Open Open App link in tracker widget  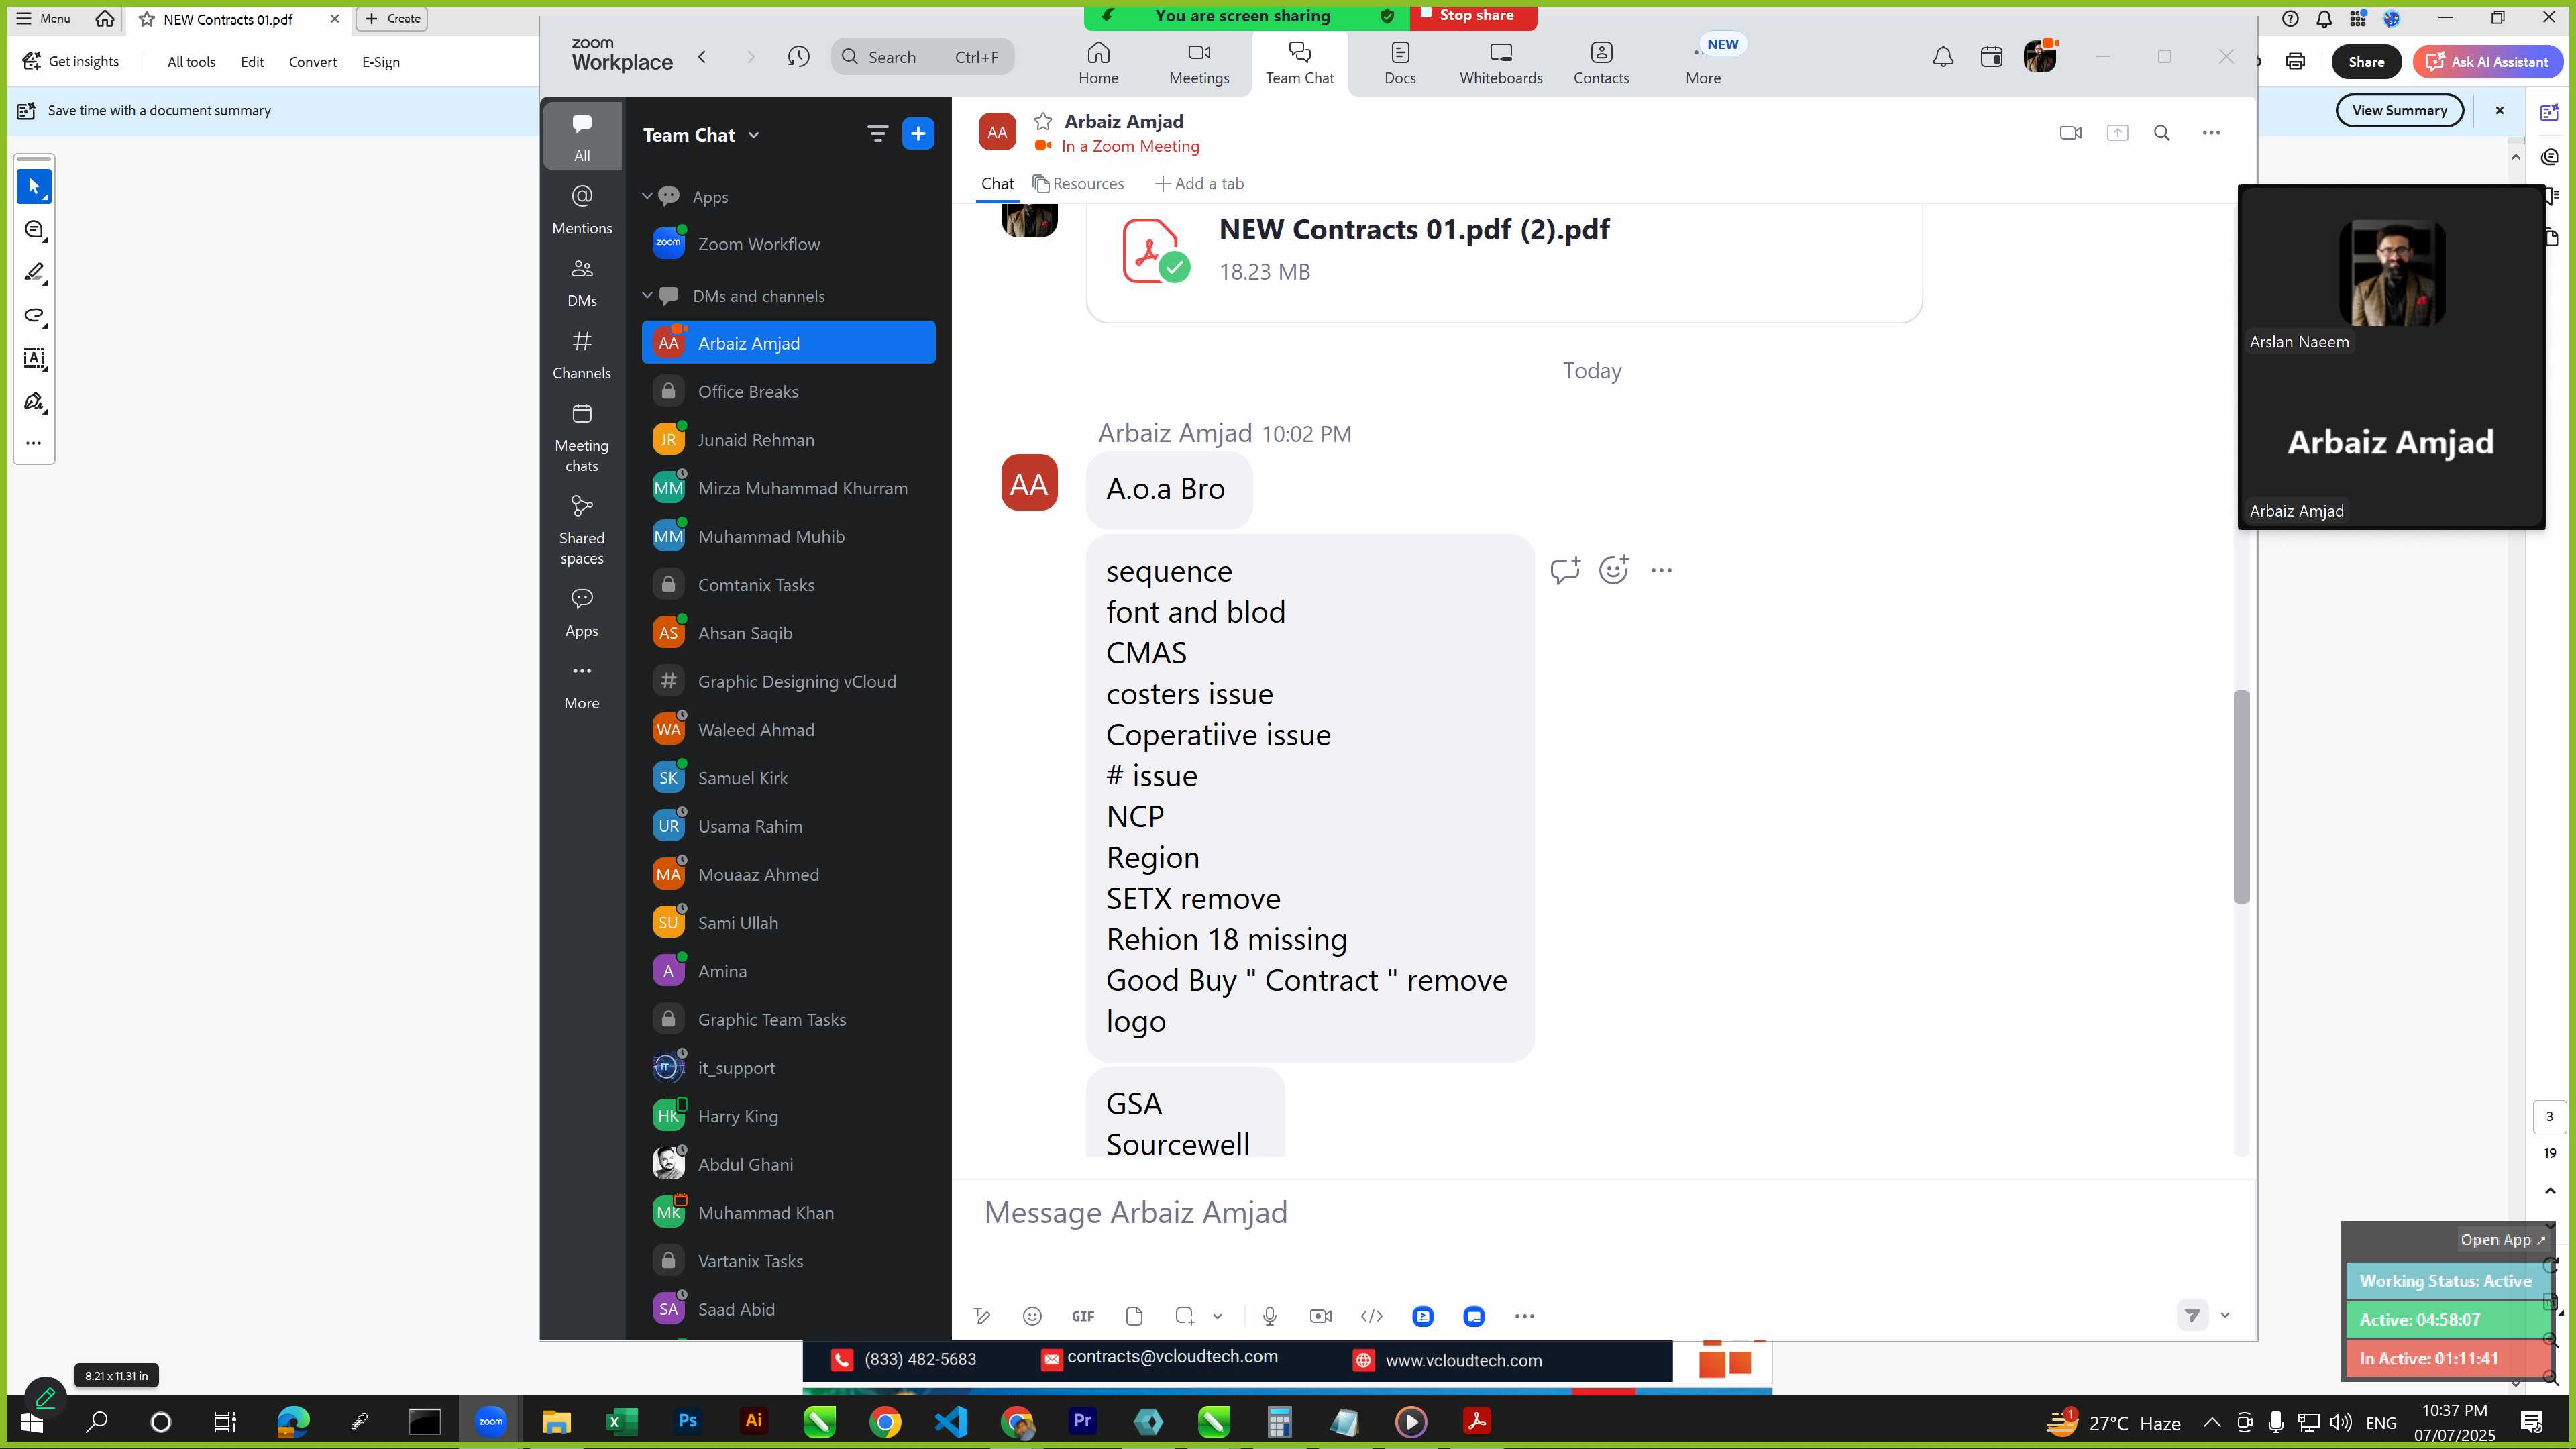pos(2503,1239)
